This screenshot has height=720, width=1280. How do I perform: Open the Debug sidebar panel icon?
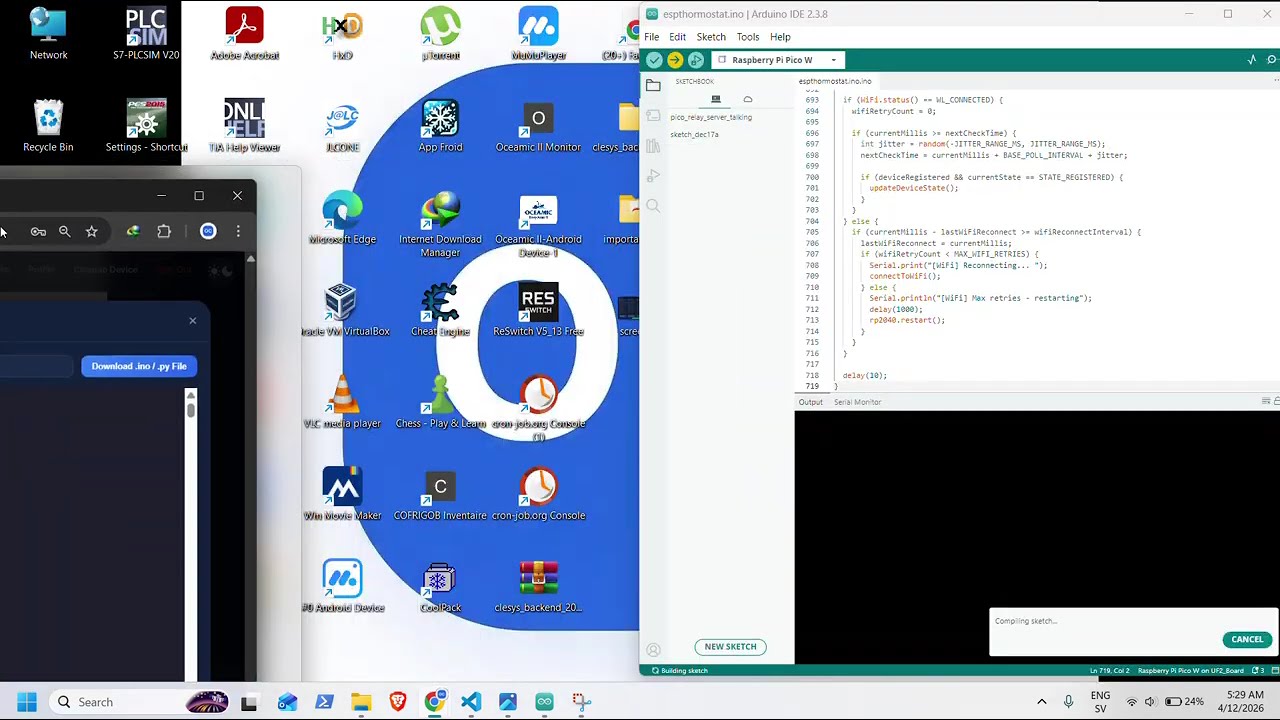(x=653, y=176)
